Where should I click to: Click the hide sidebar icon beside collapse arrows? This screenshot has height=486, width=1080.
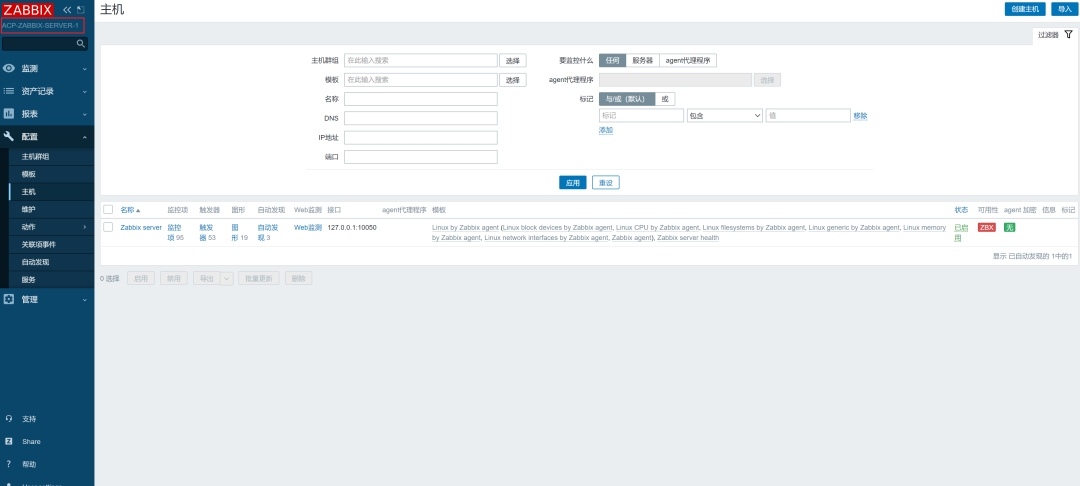(81, 10)
